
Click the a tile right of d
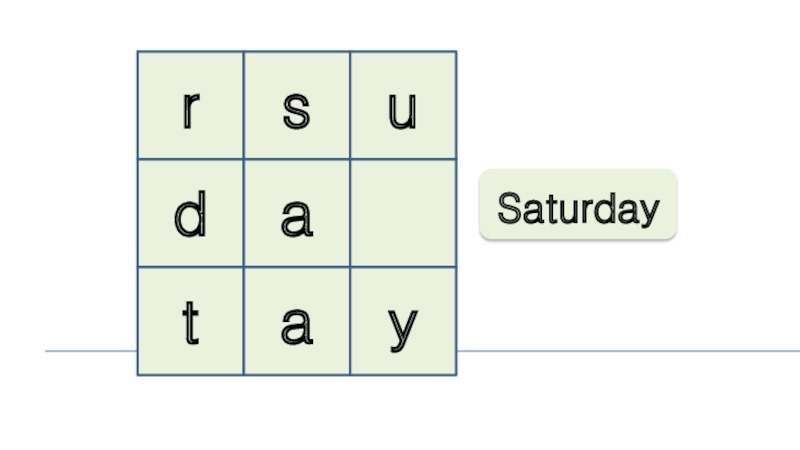[x=297, y=213]
